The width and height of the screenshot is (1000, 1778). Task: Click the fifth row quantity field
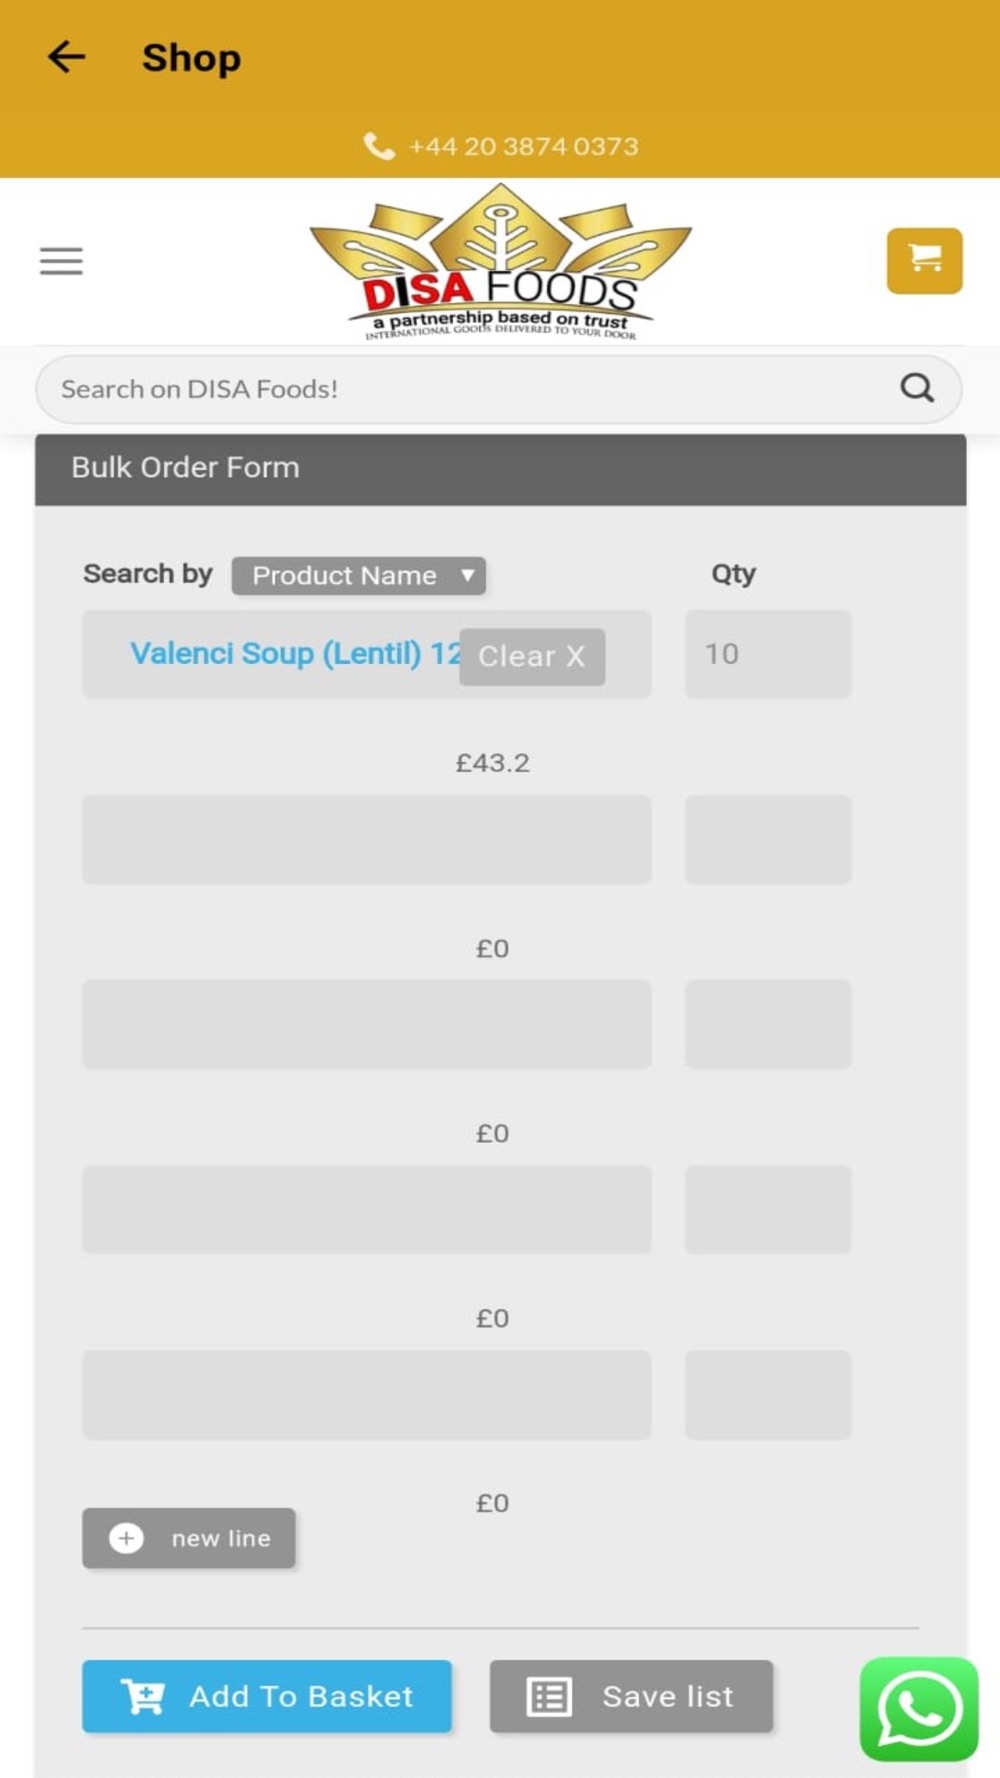767,1394
